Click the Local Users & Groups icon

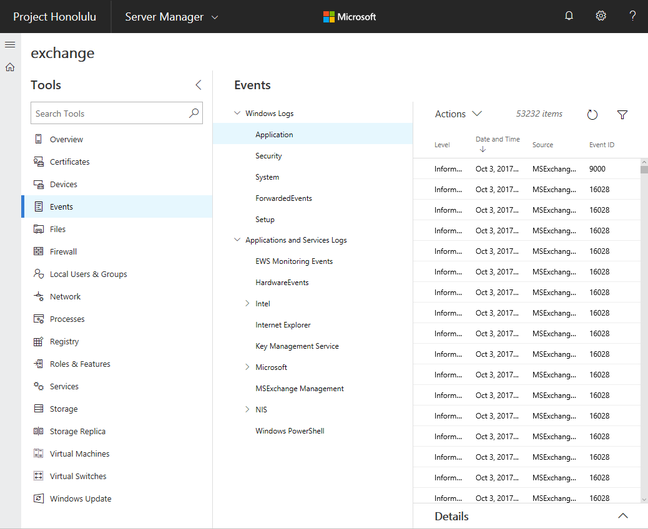pyautogui.click(x=38, y=274)
